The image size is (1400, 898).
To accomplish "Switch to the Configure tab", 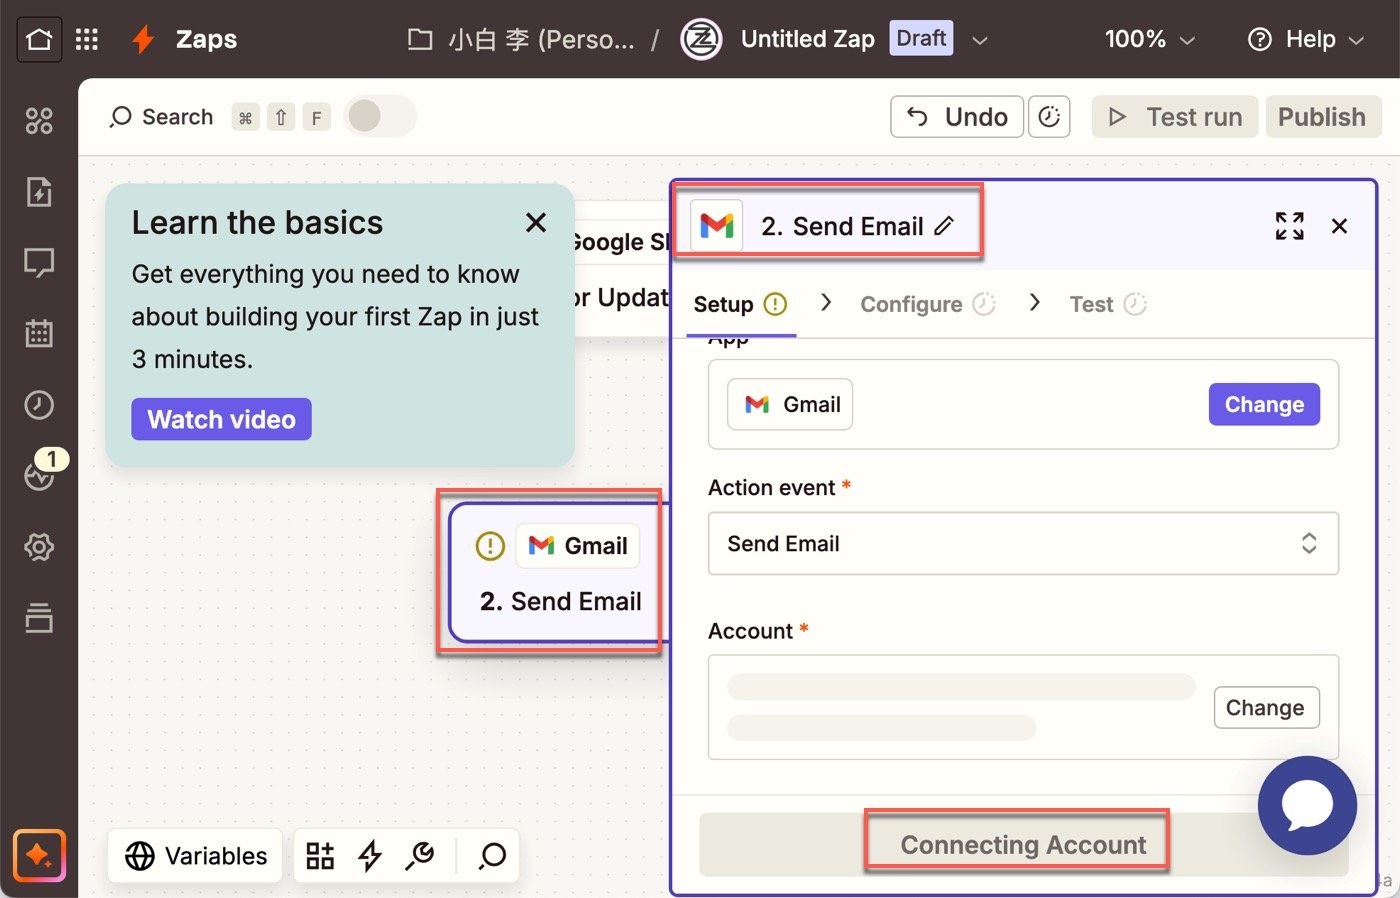I will 927,304.
